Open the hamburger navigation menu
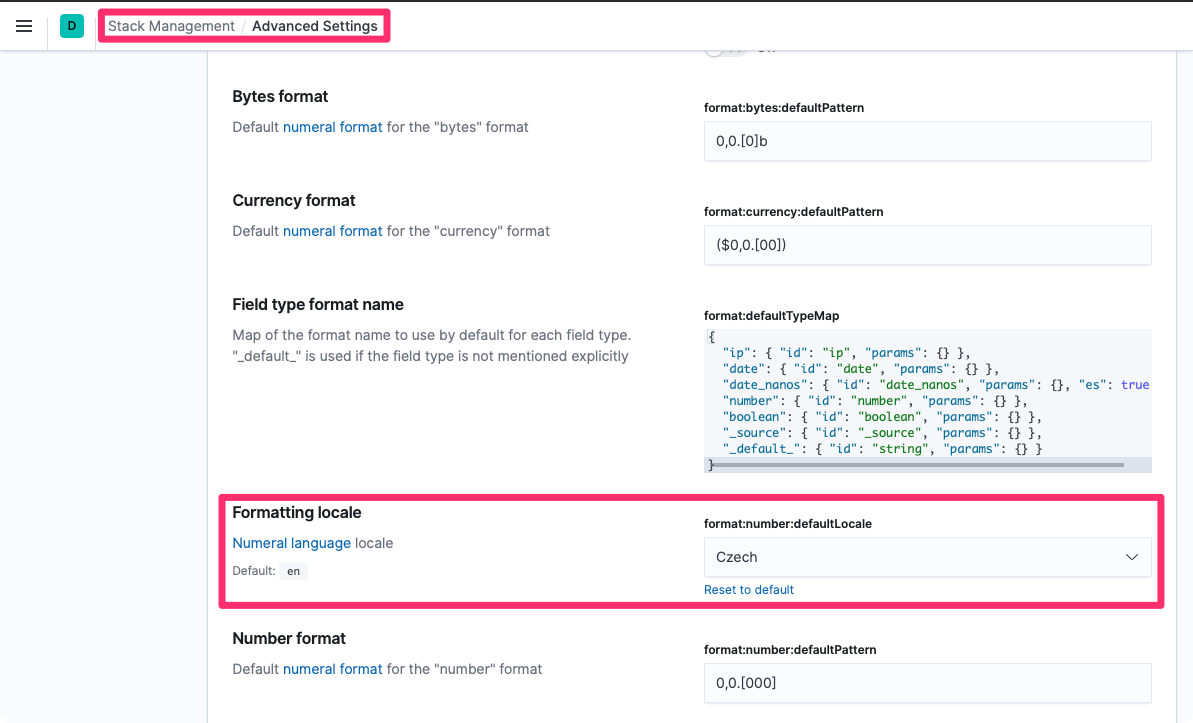The width and height of the screenshot is (1193, 723). coord(24,26)
